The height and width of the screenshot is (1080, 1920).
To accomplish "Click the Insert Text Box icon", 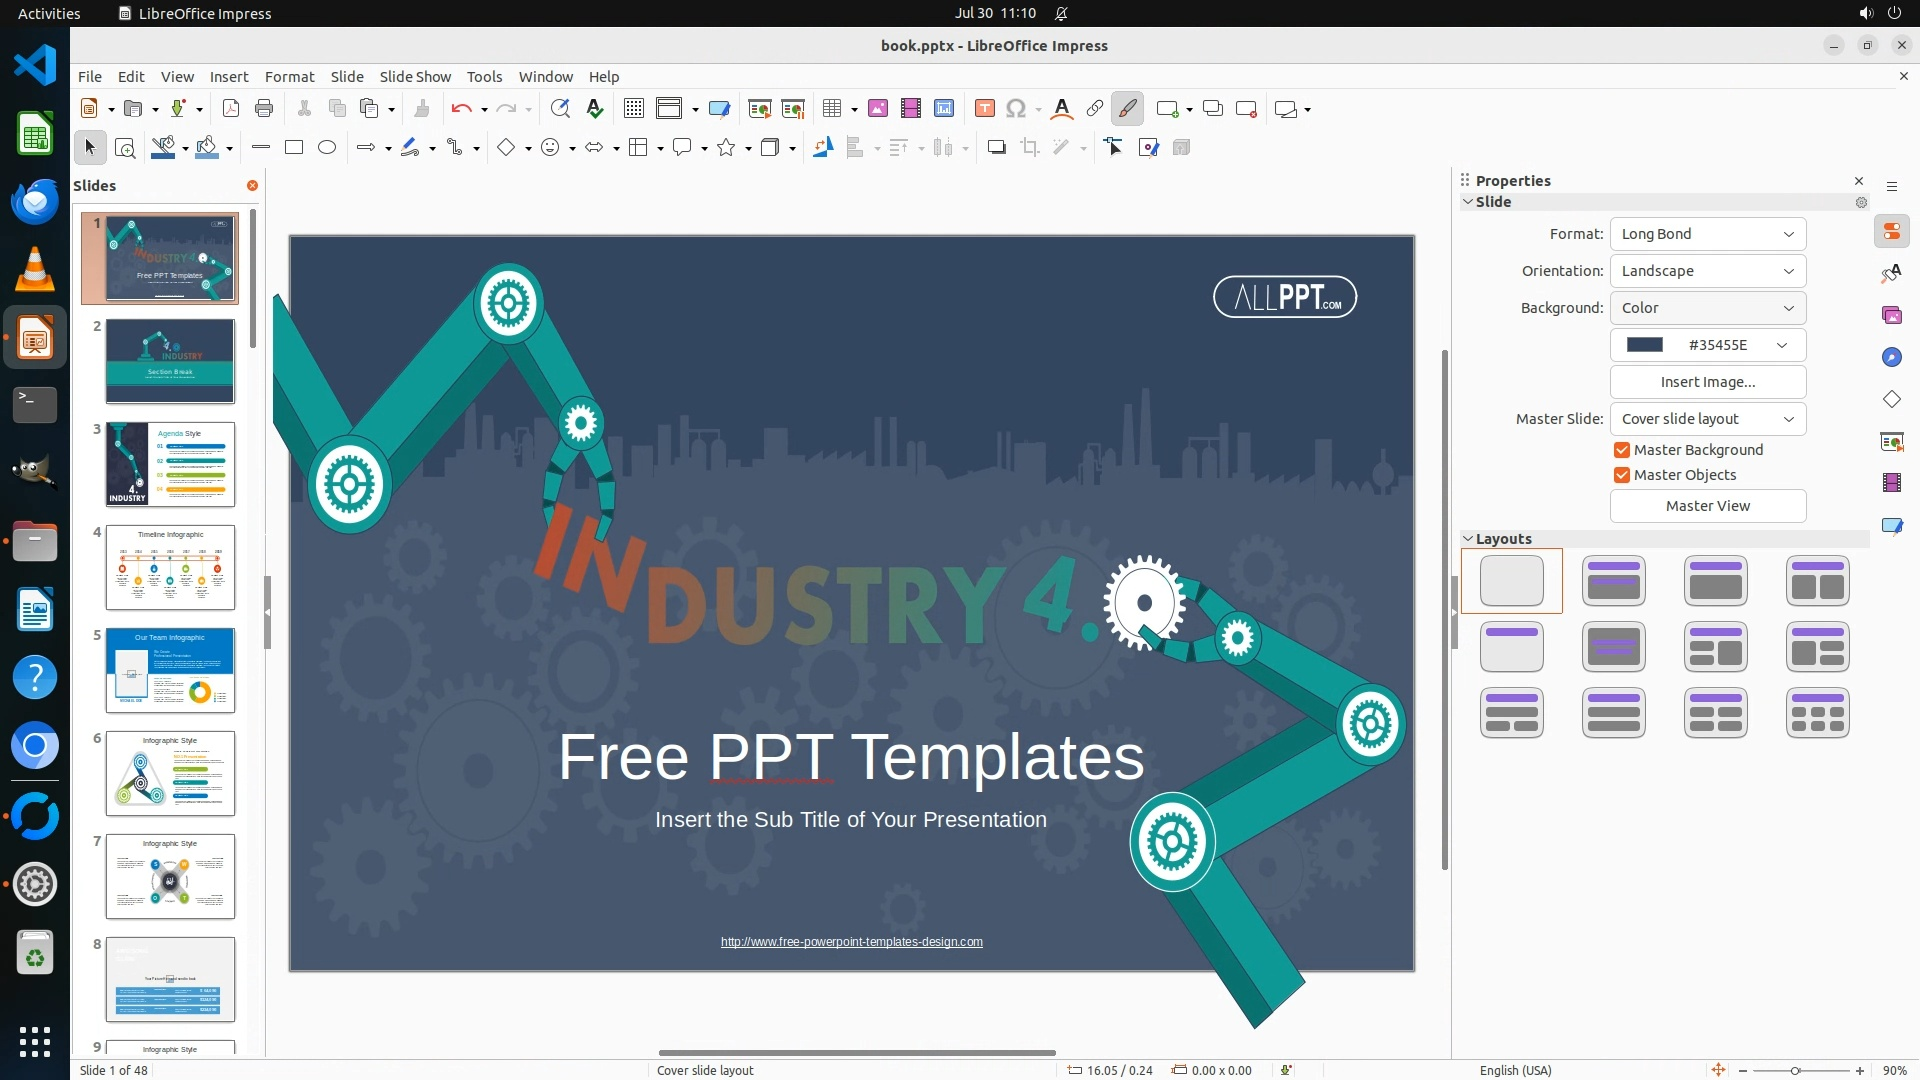I will pyautogui.click(x=984, y=109).
